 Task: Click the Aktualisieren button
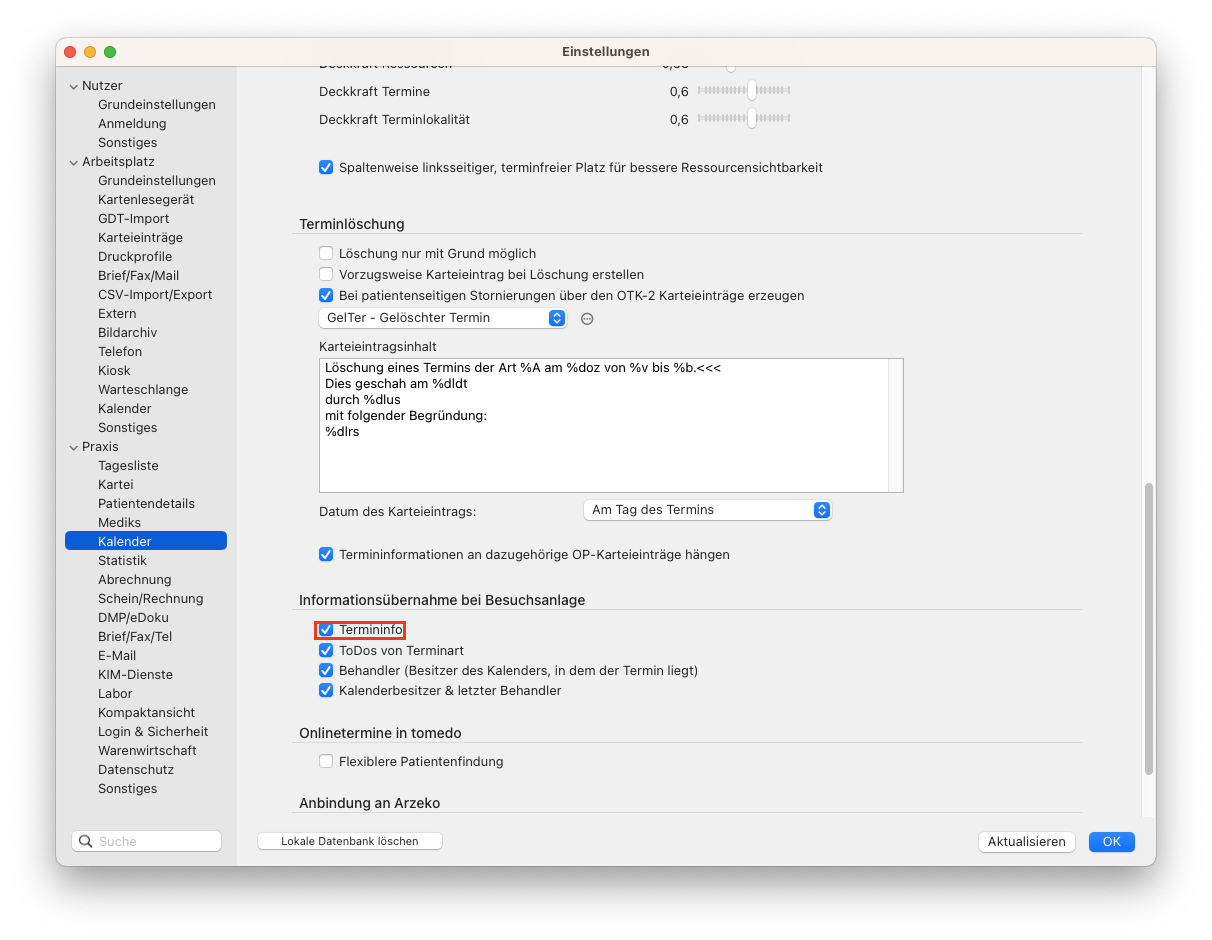tap(1027, 842)
